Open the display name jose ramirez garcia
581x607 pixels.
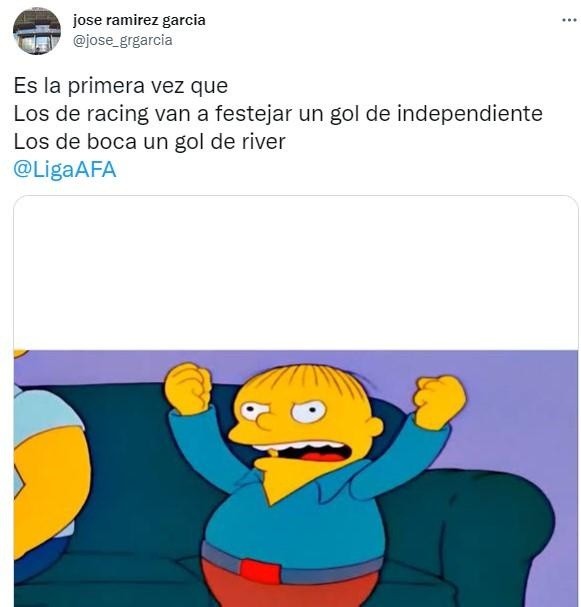point(139,20)
